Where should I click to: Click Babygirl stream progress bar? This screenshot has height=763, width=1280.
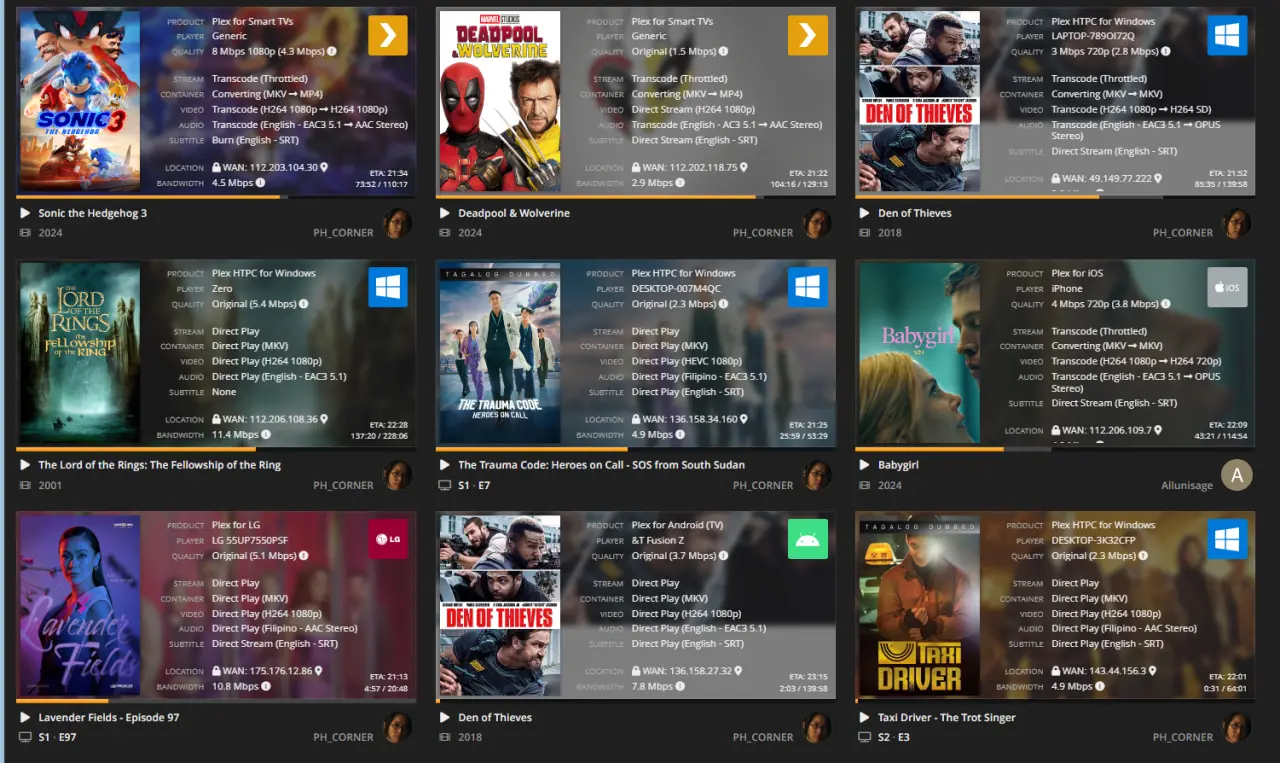click(1056, 449)
